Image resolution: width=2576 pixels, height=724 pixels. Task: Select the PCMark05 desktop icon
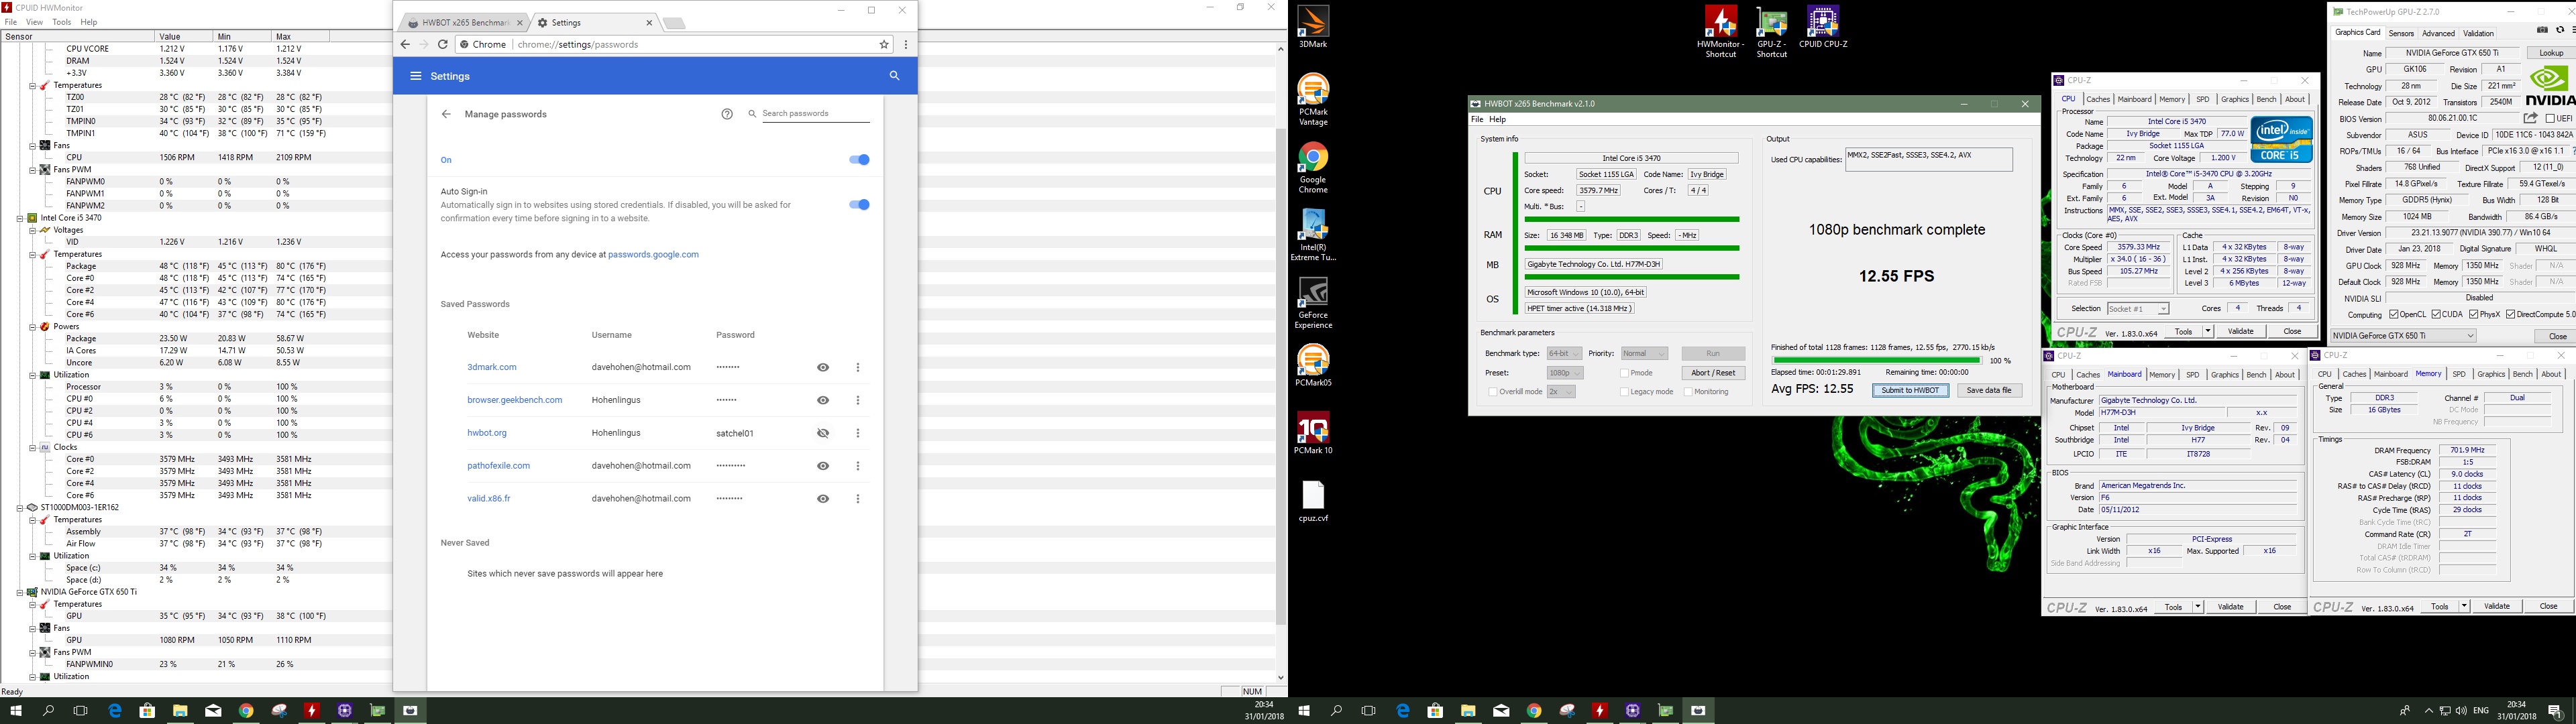tap(1313, 365)
